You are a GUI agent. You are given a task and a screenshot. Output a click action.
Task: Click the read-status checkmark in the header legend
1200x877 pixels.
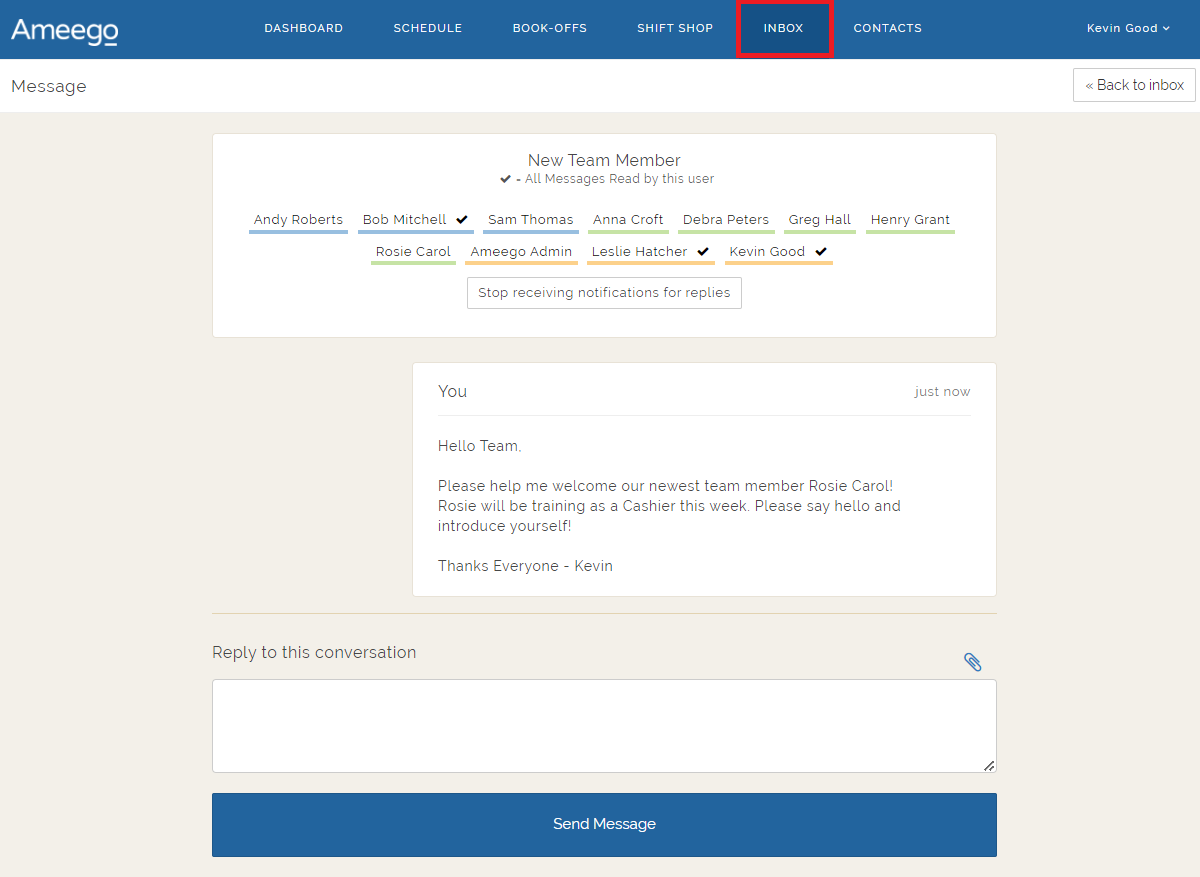click(505, 179)
